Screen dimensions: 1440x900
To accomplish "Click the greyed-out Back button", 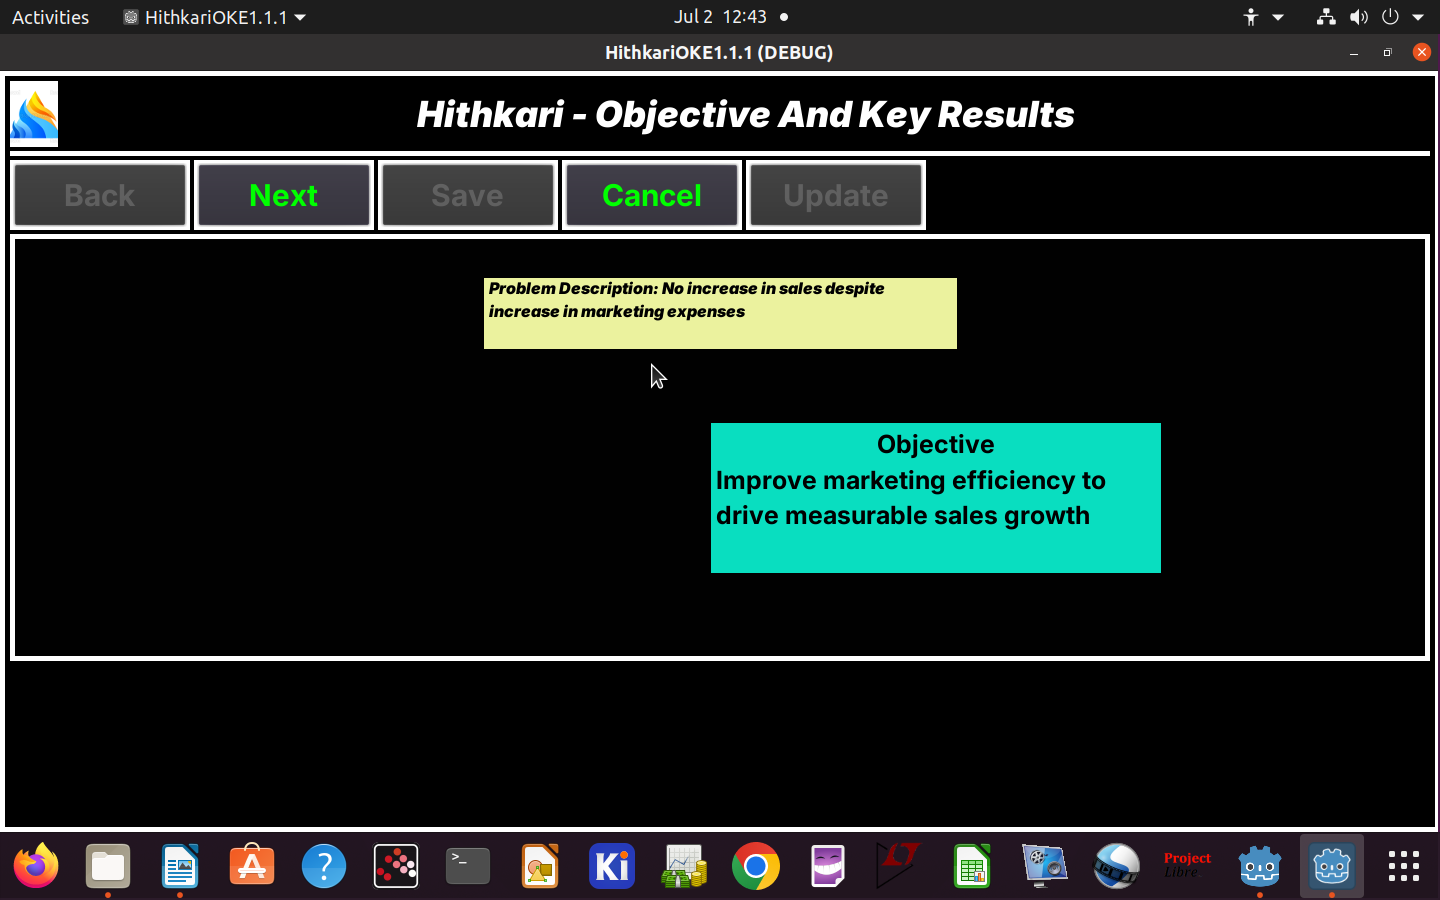I will click(100, 196).
